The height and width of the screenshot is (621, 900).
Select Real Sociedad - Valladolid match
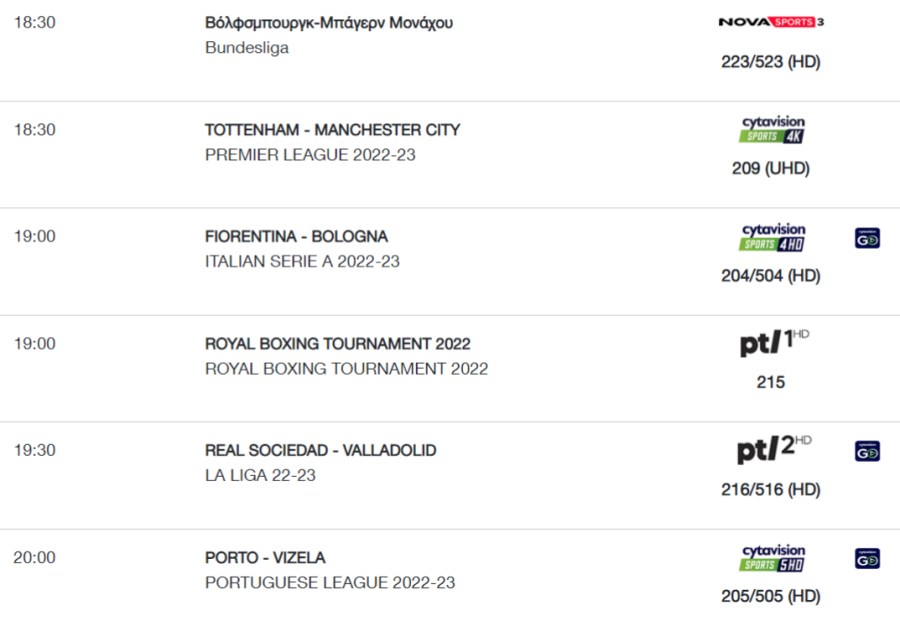pos(320,451)
